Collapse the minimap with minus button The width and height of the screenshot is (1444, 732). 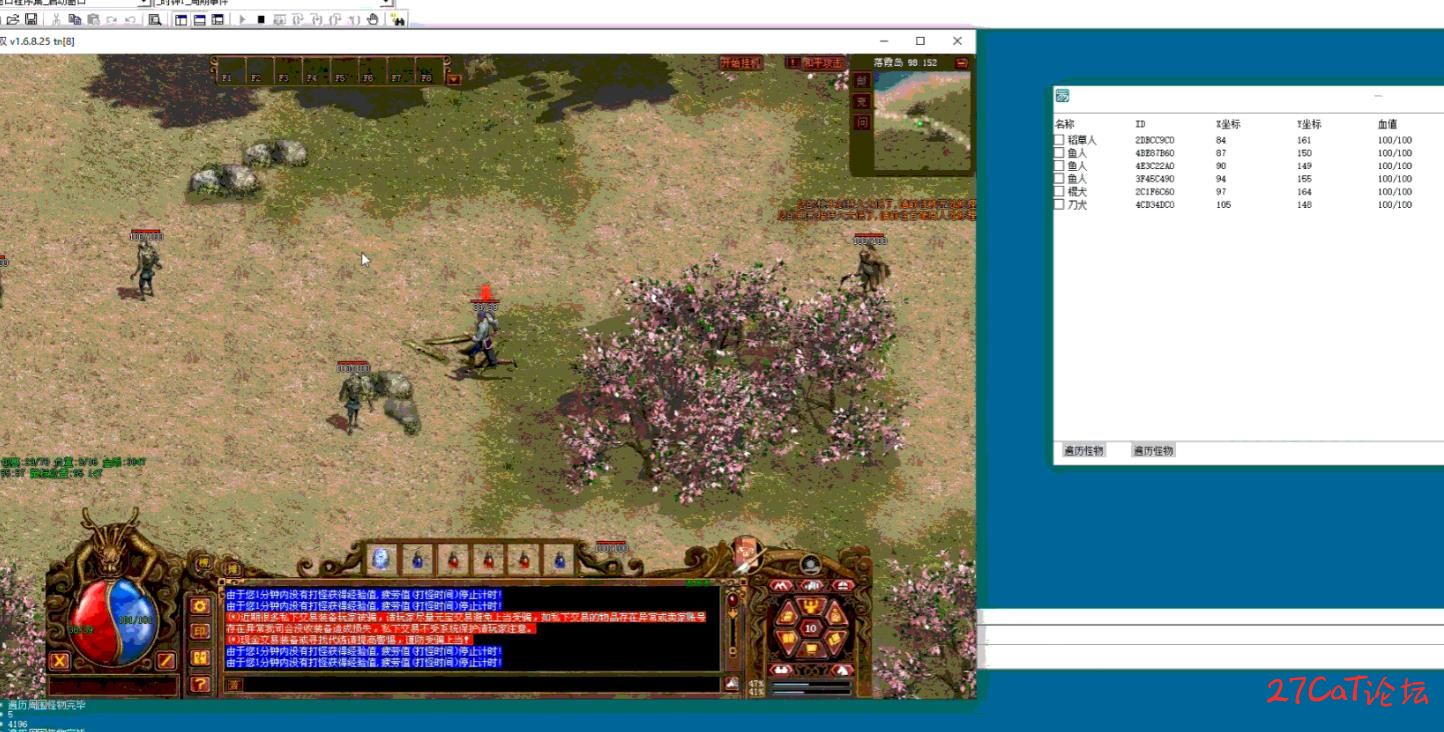tap(961, 63)
